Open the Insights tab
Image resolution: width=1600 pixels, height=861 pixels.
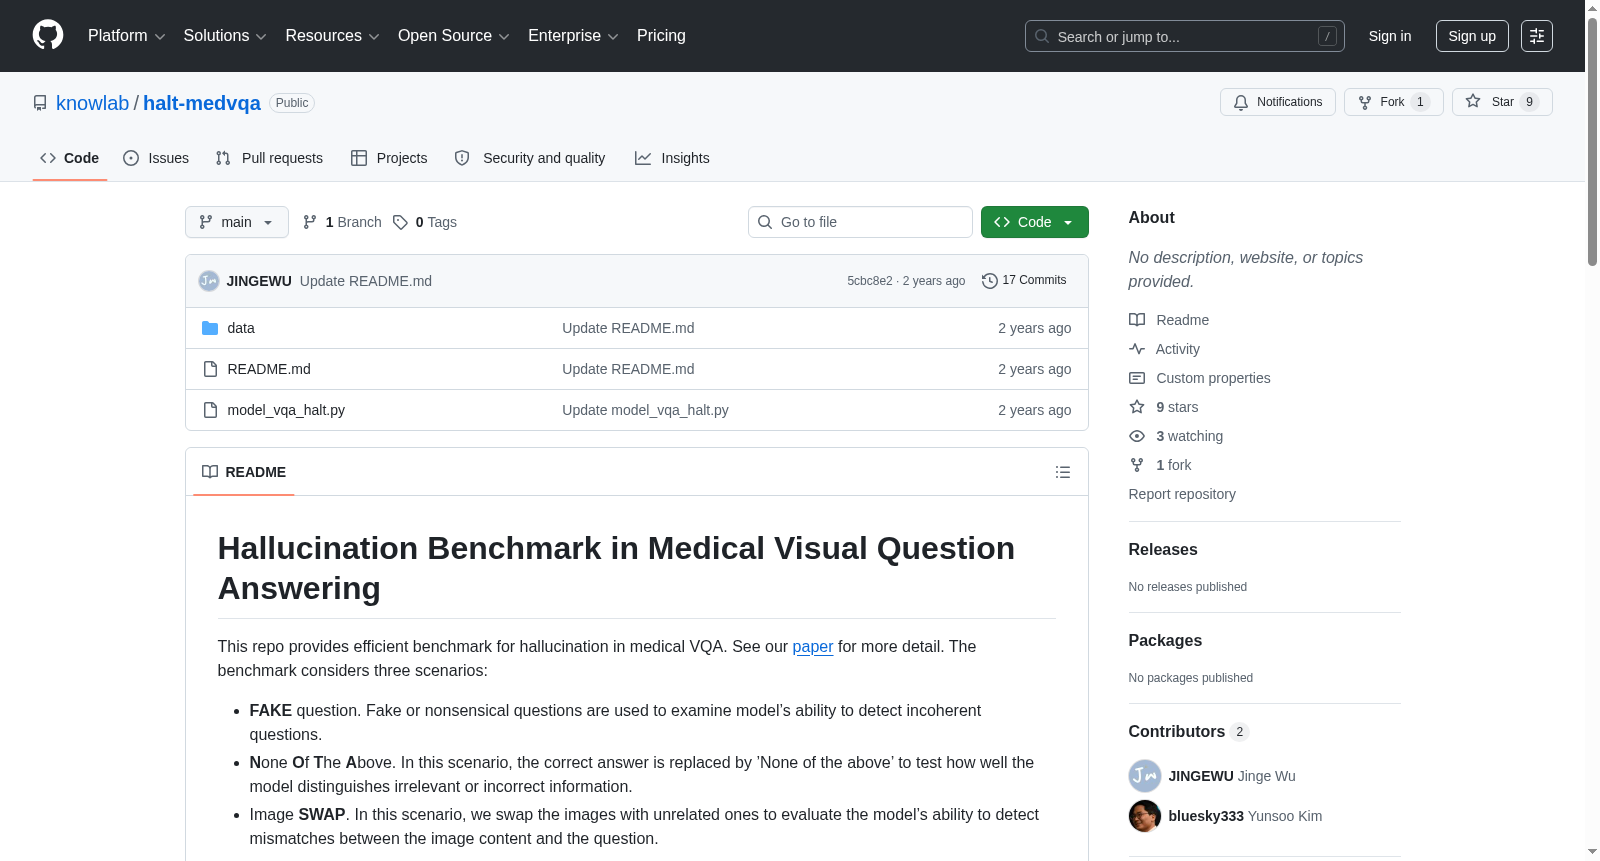(672, 158)
